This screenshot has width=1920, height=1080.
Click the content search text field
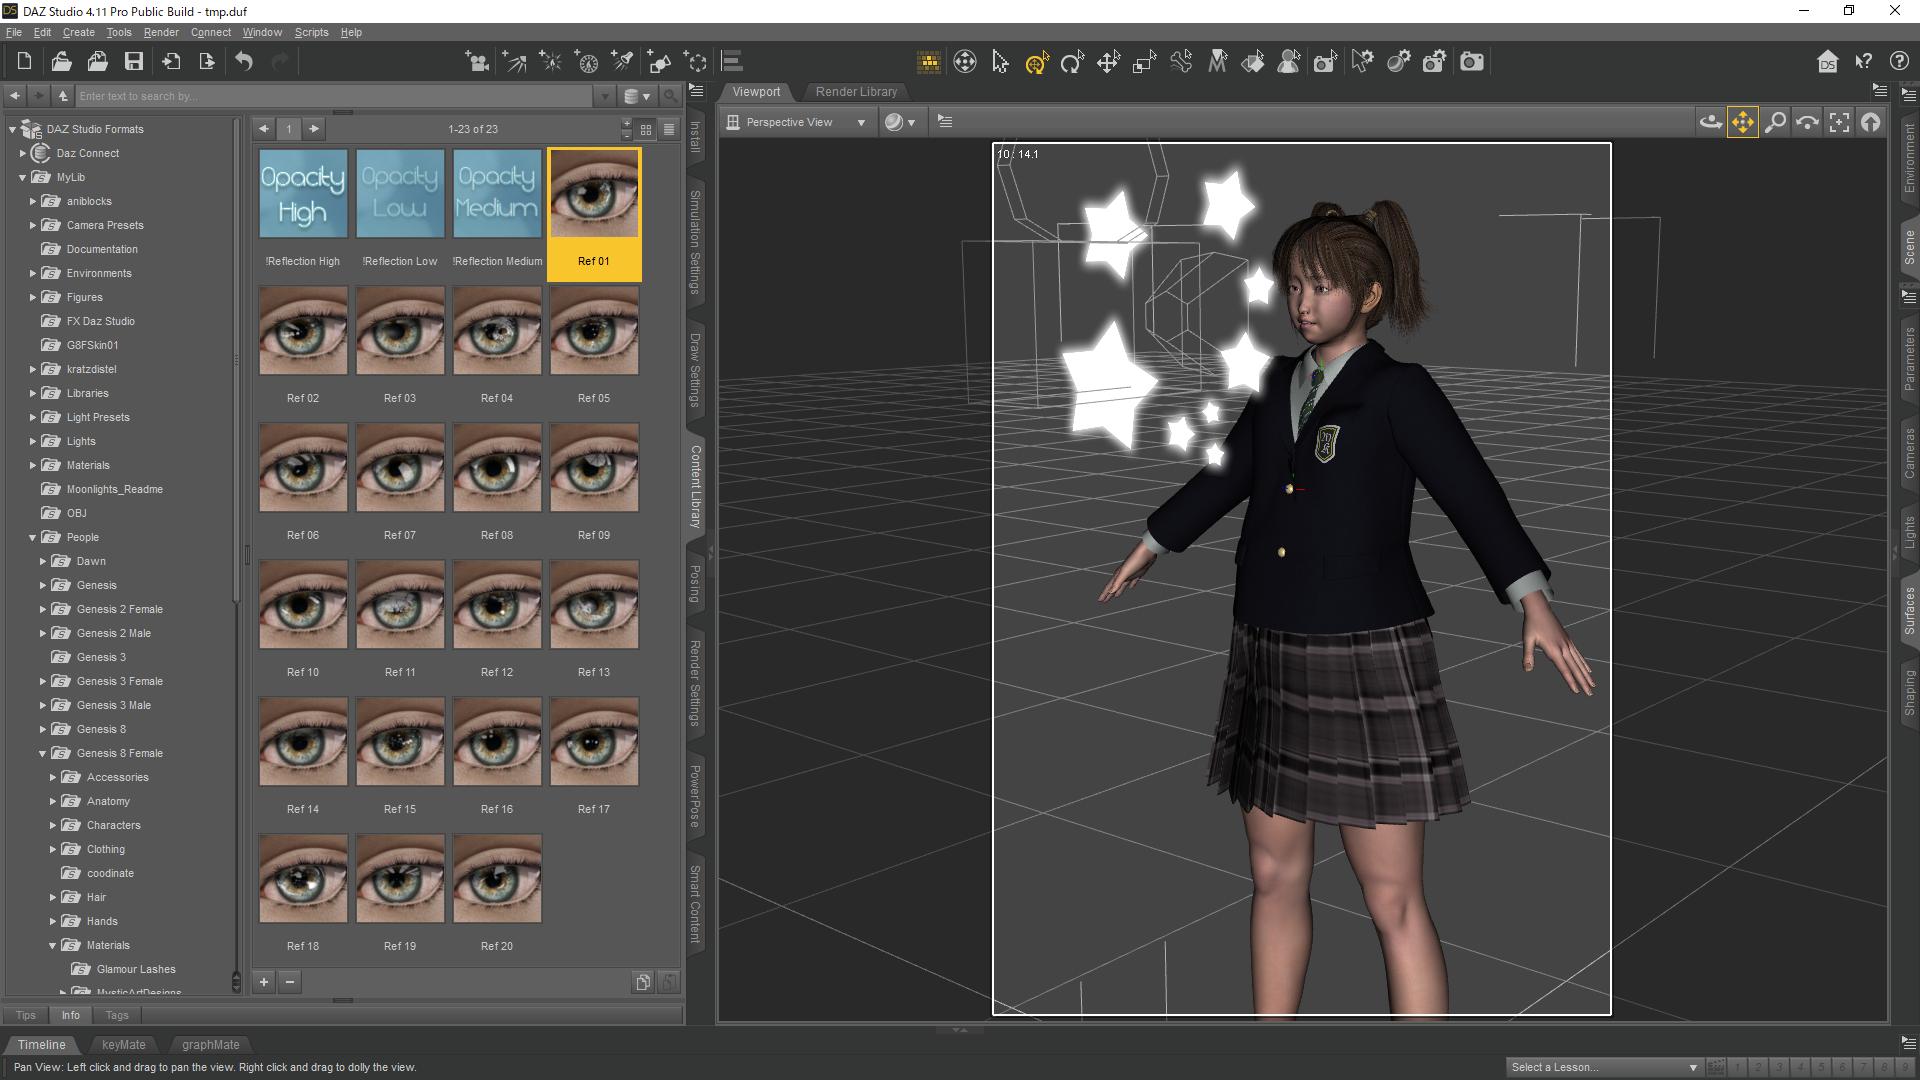pos(335,96)
